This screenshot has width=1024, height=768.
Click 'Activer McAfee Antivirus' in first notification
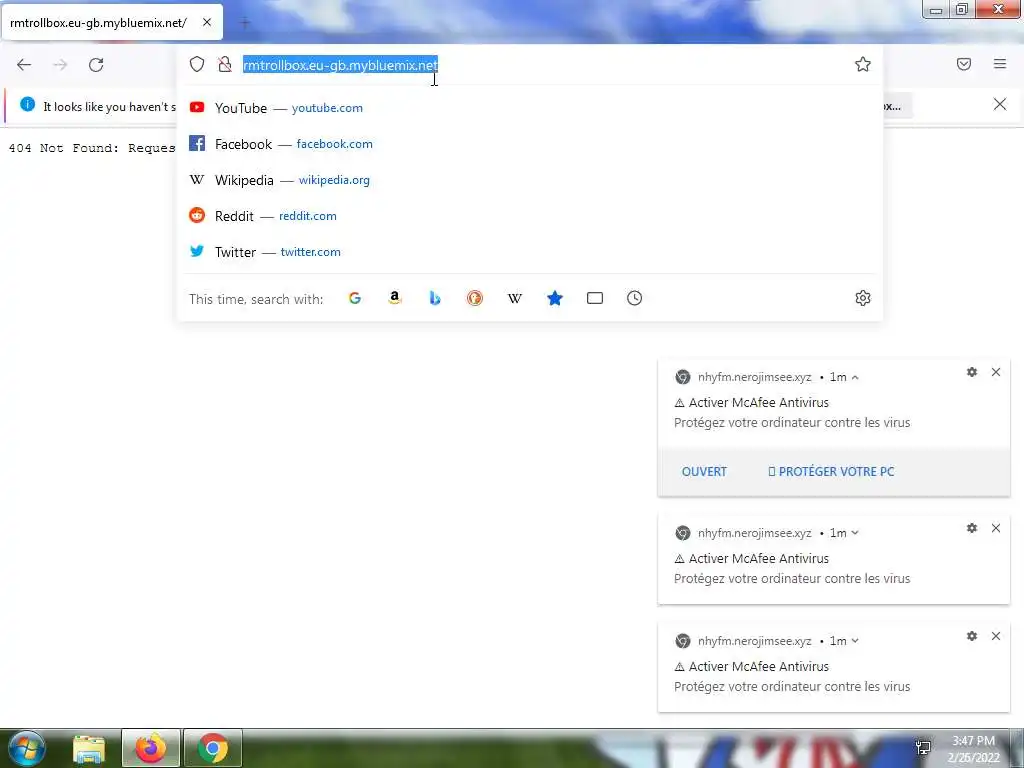click(758, 403)
